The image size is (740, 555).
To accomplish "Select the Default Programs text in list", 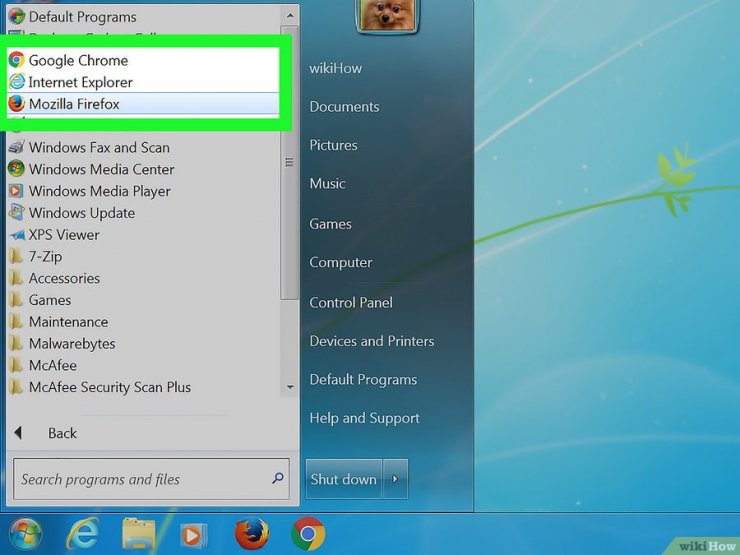I will [83, 17].
